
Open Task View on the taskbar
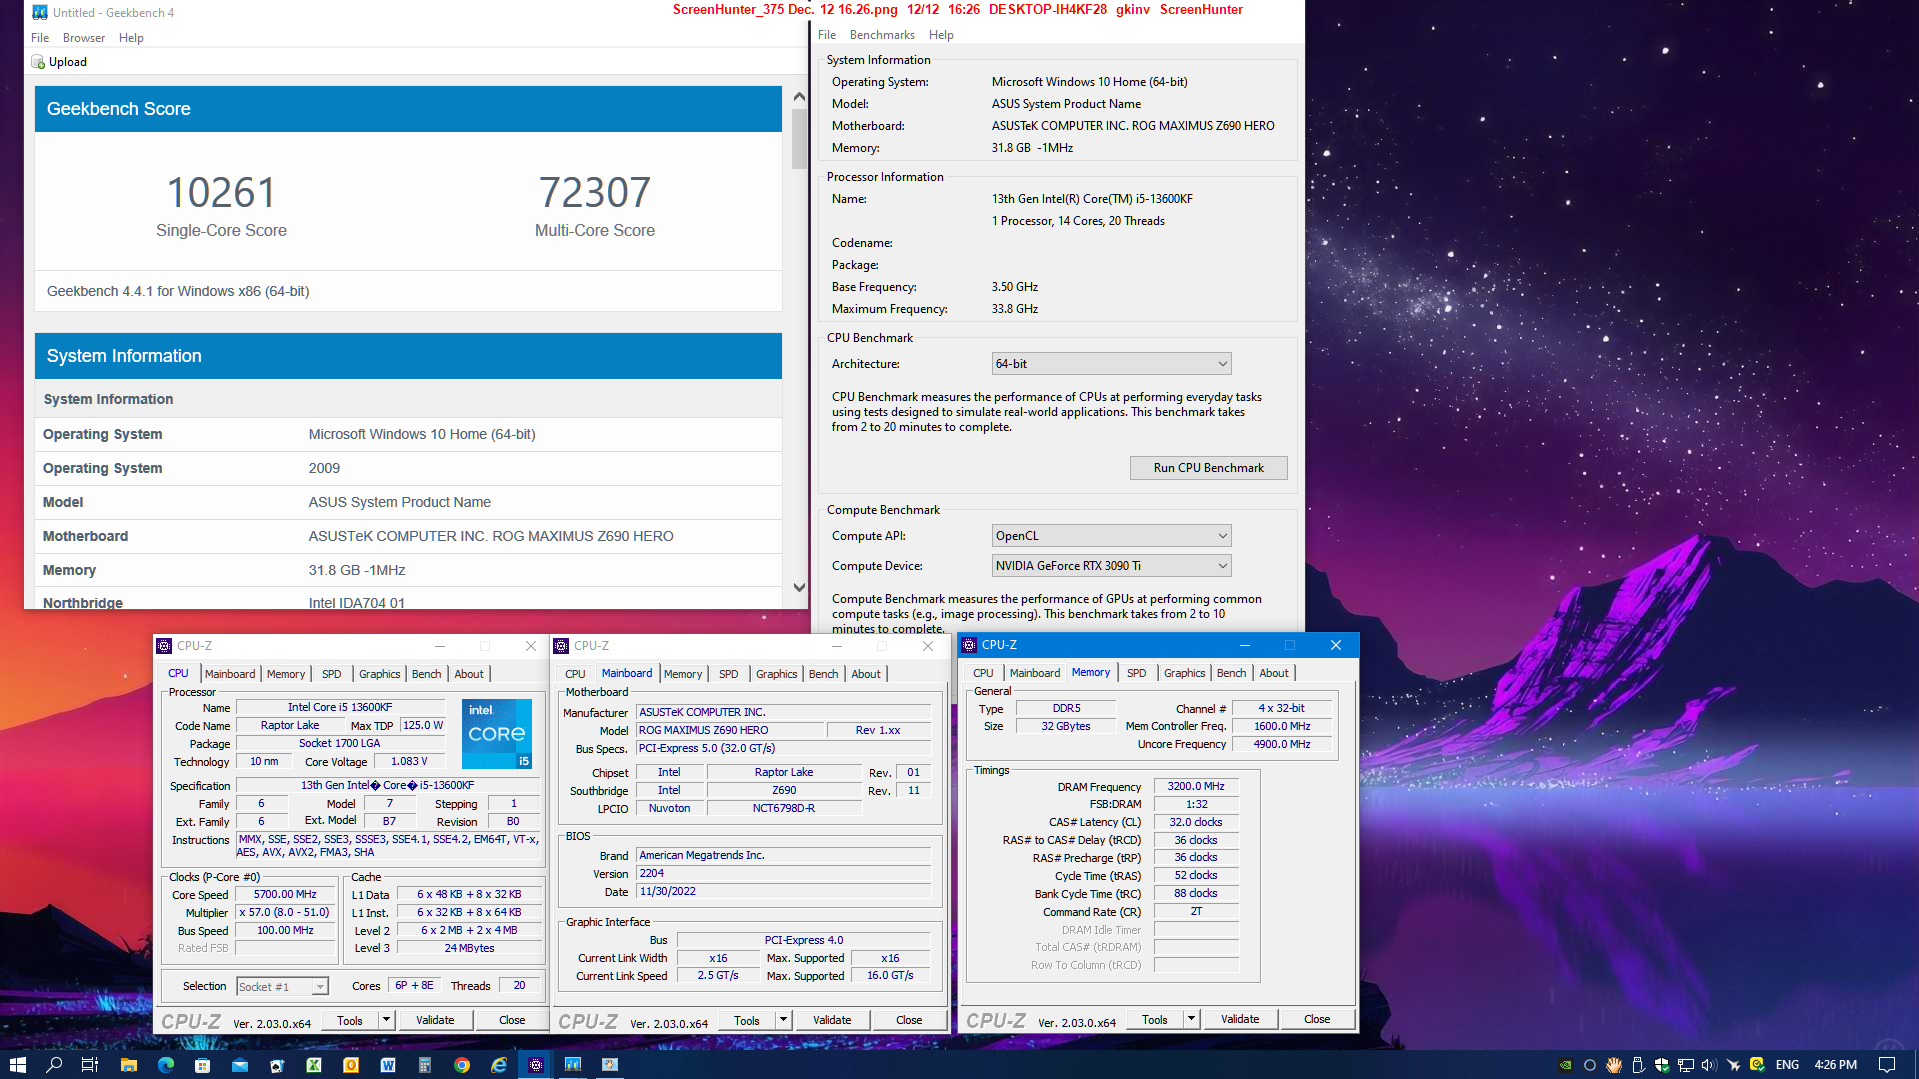click(90, 1065)
